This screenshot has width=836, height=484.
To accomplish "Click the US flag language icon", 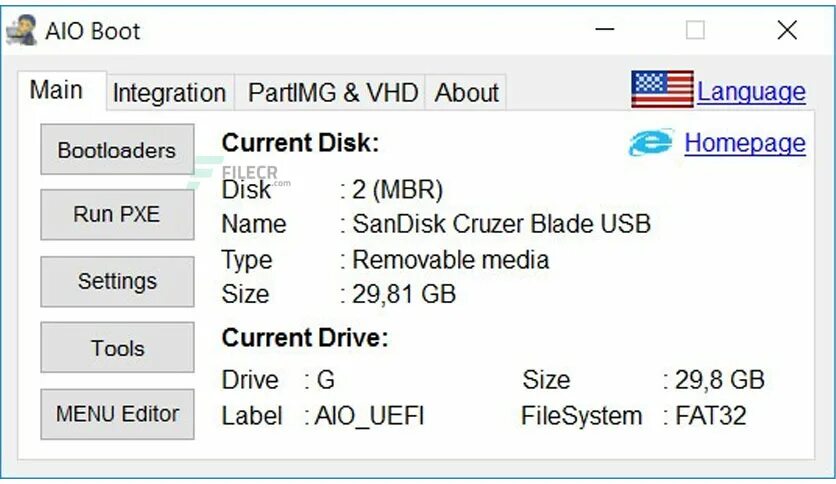I will 662,91.
